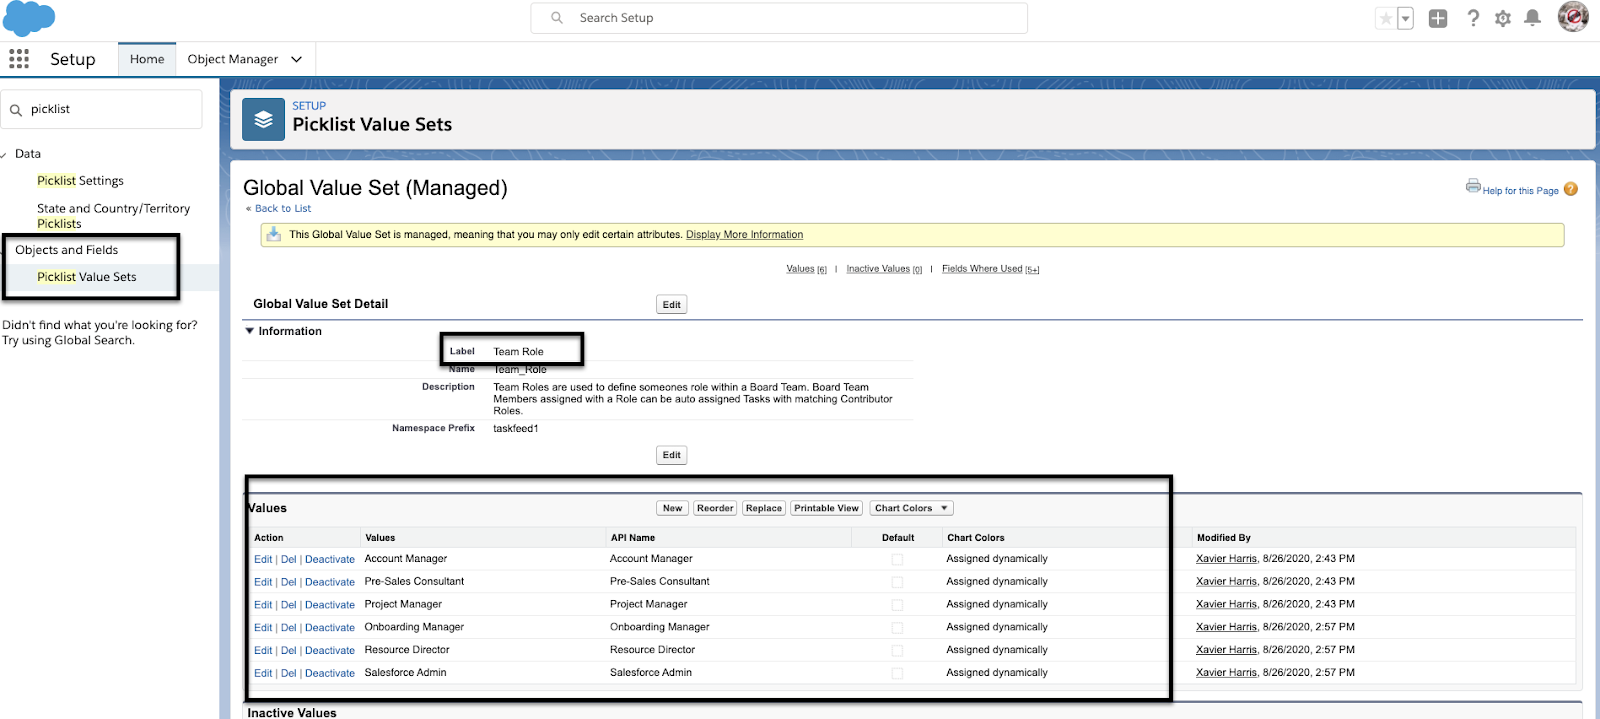Open Help for this Page link
1600x719 pixels.
pyautogui.click(x=1520, y=191)
